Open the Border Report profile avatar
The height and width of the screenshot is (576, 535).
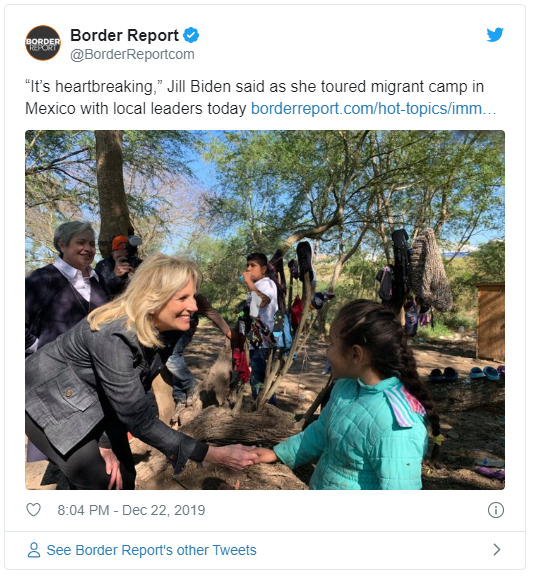point(43,43)
